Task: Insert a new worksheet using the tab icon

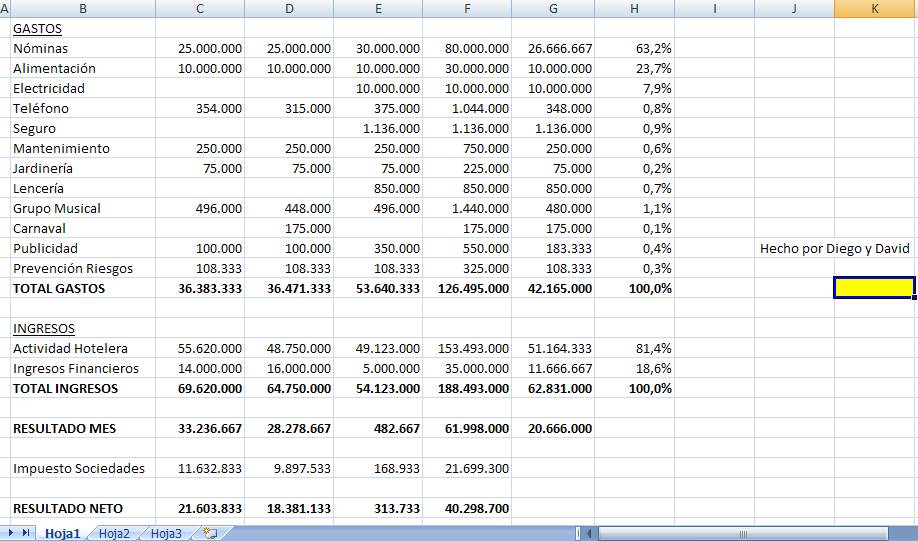Action: pos(210,533)
